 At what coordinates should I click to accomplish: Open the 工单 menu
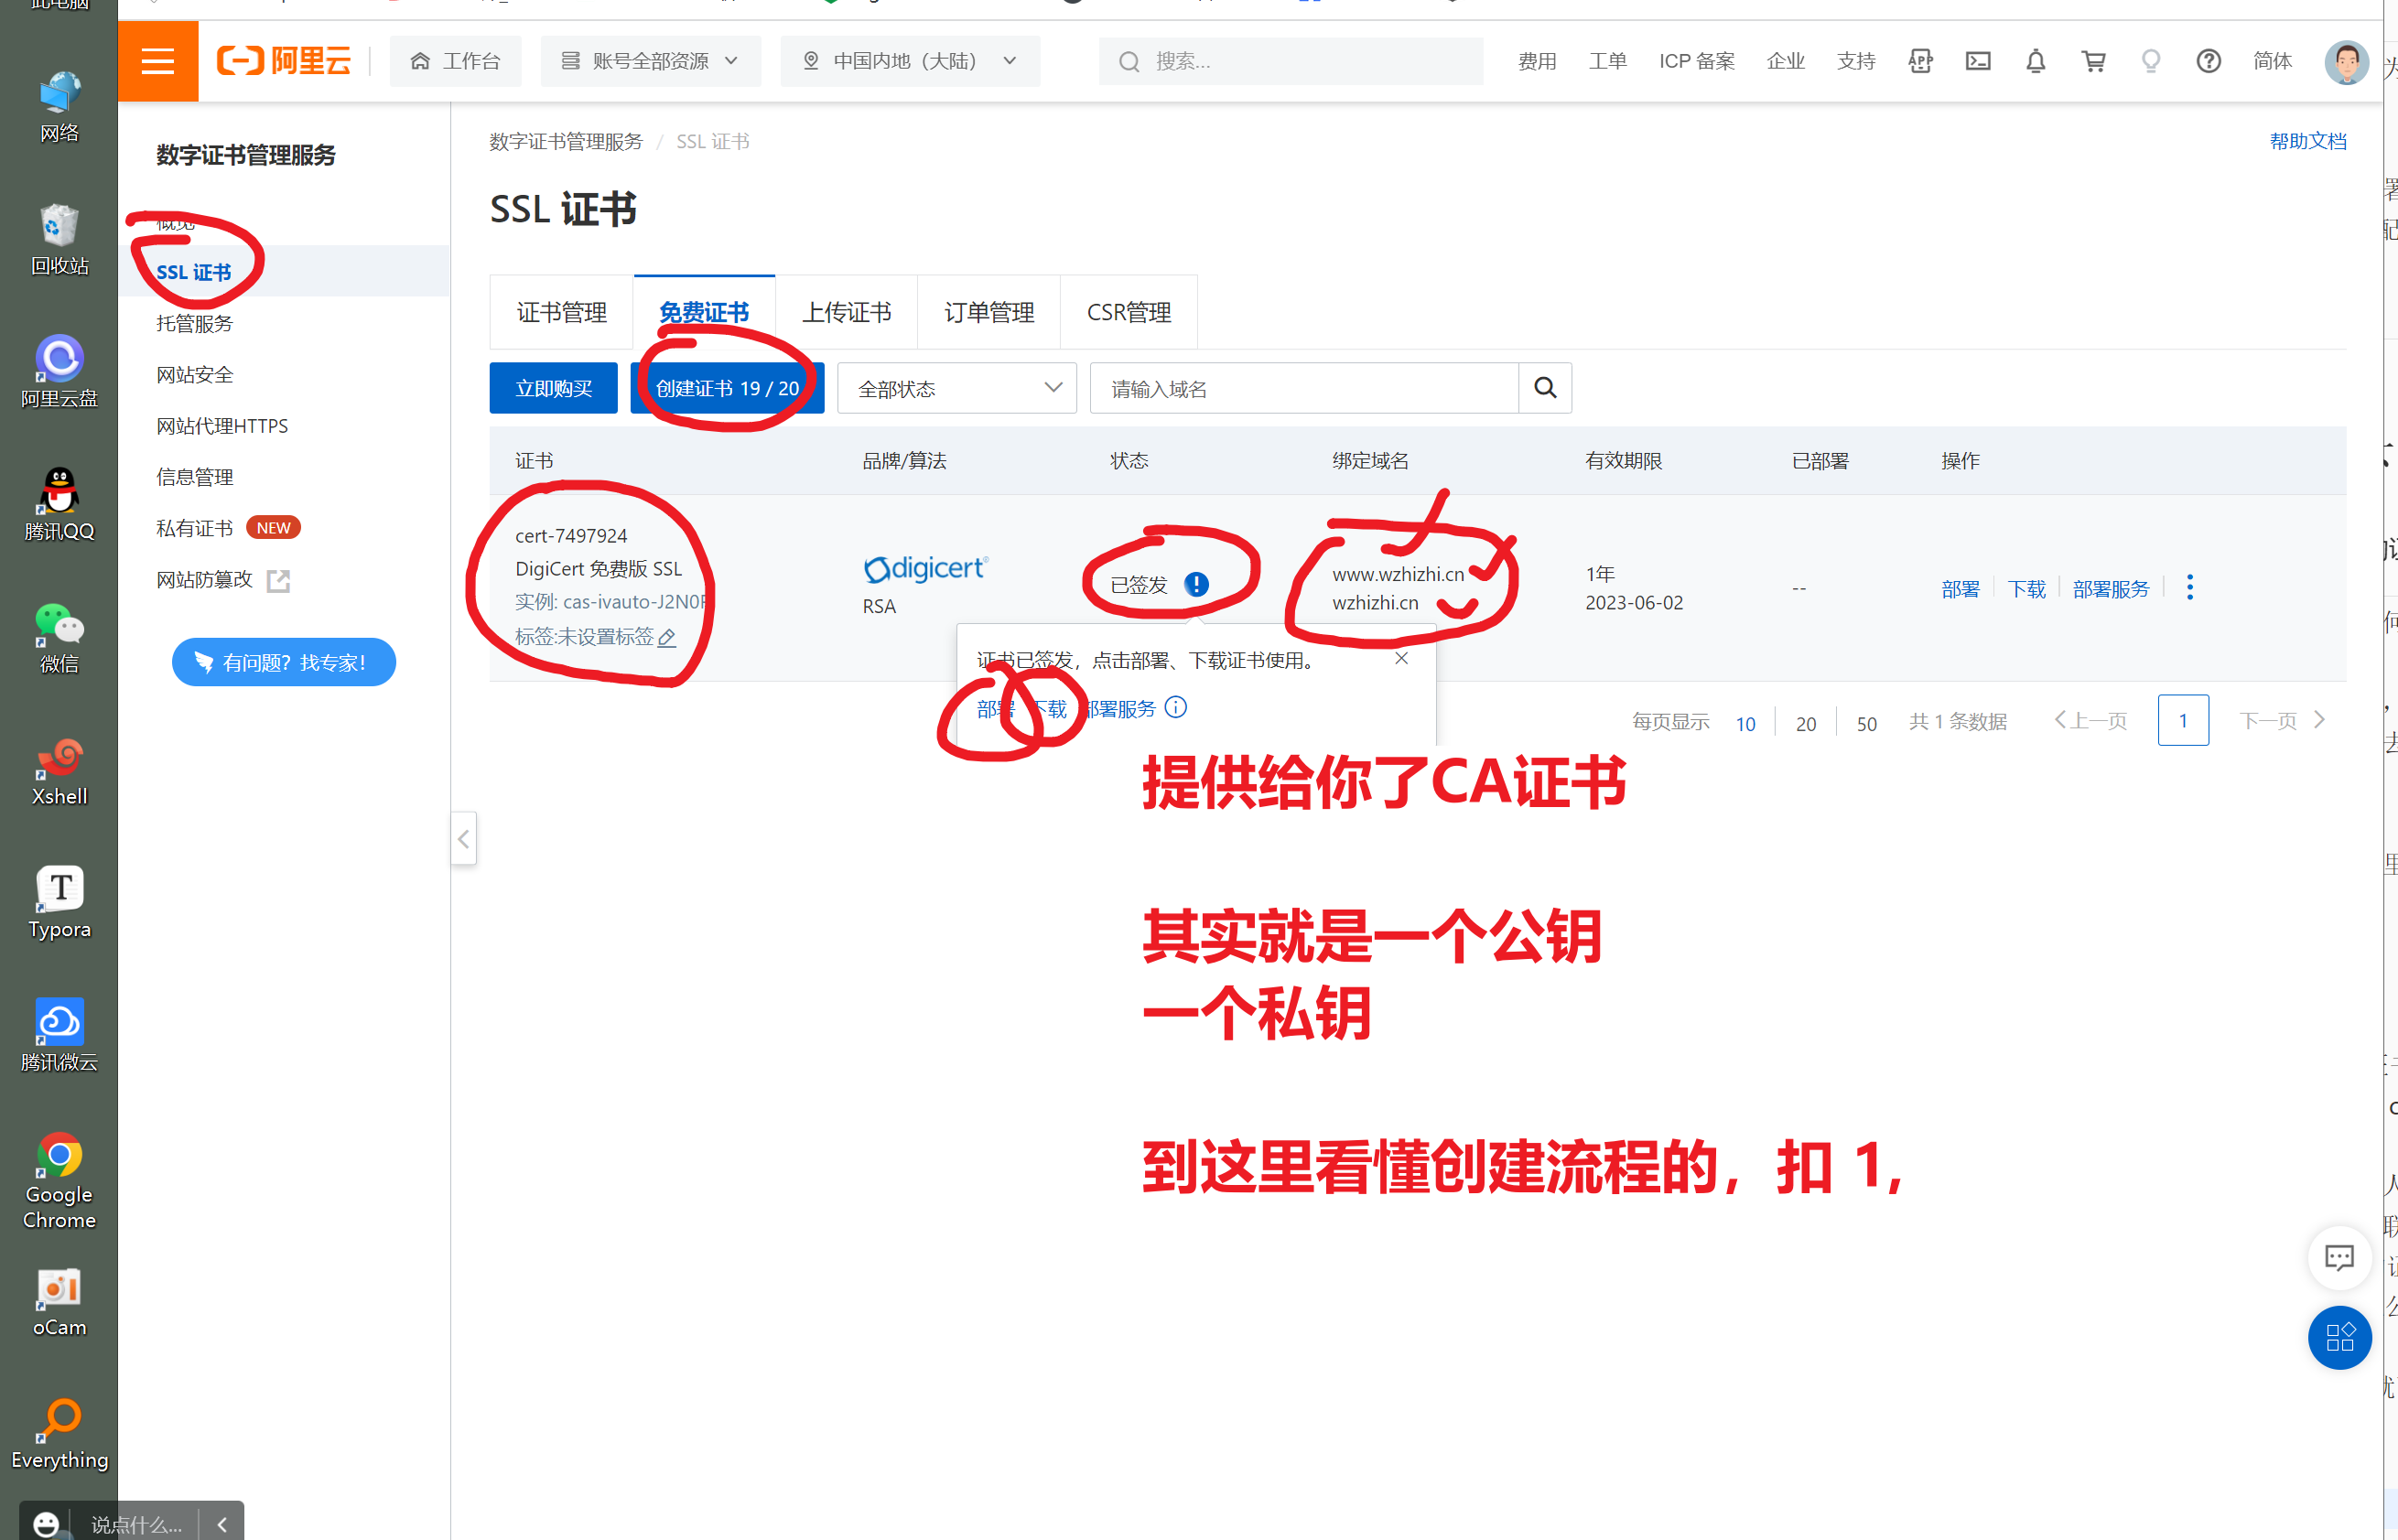coord(1607,61)
